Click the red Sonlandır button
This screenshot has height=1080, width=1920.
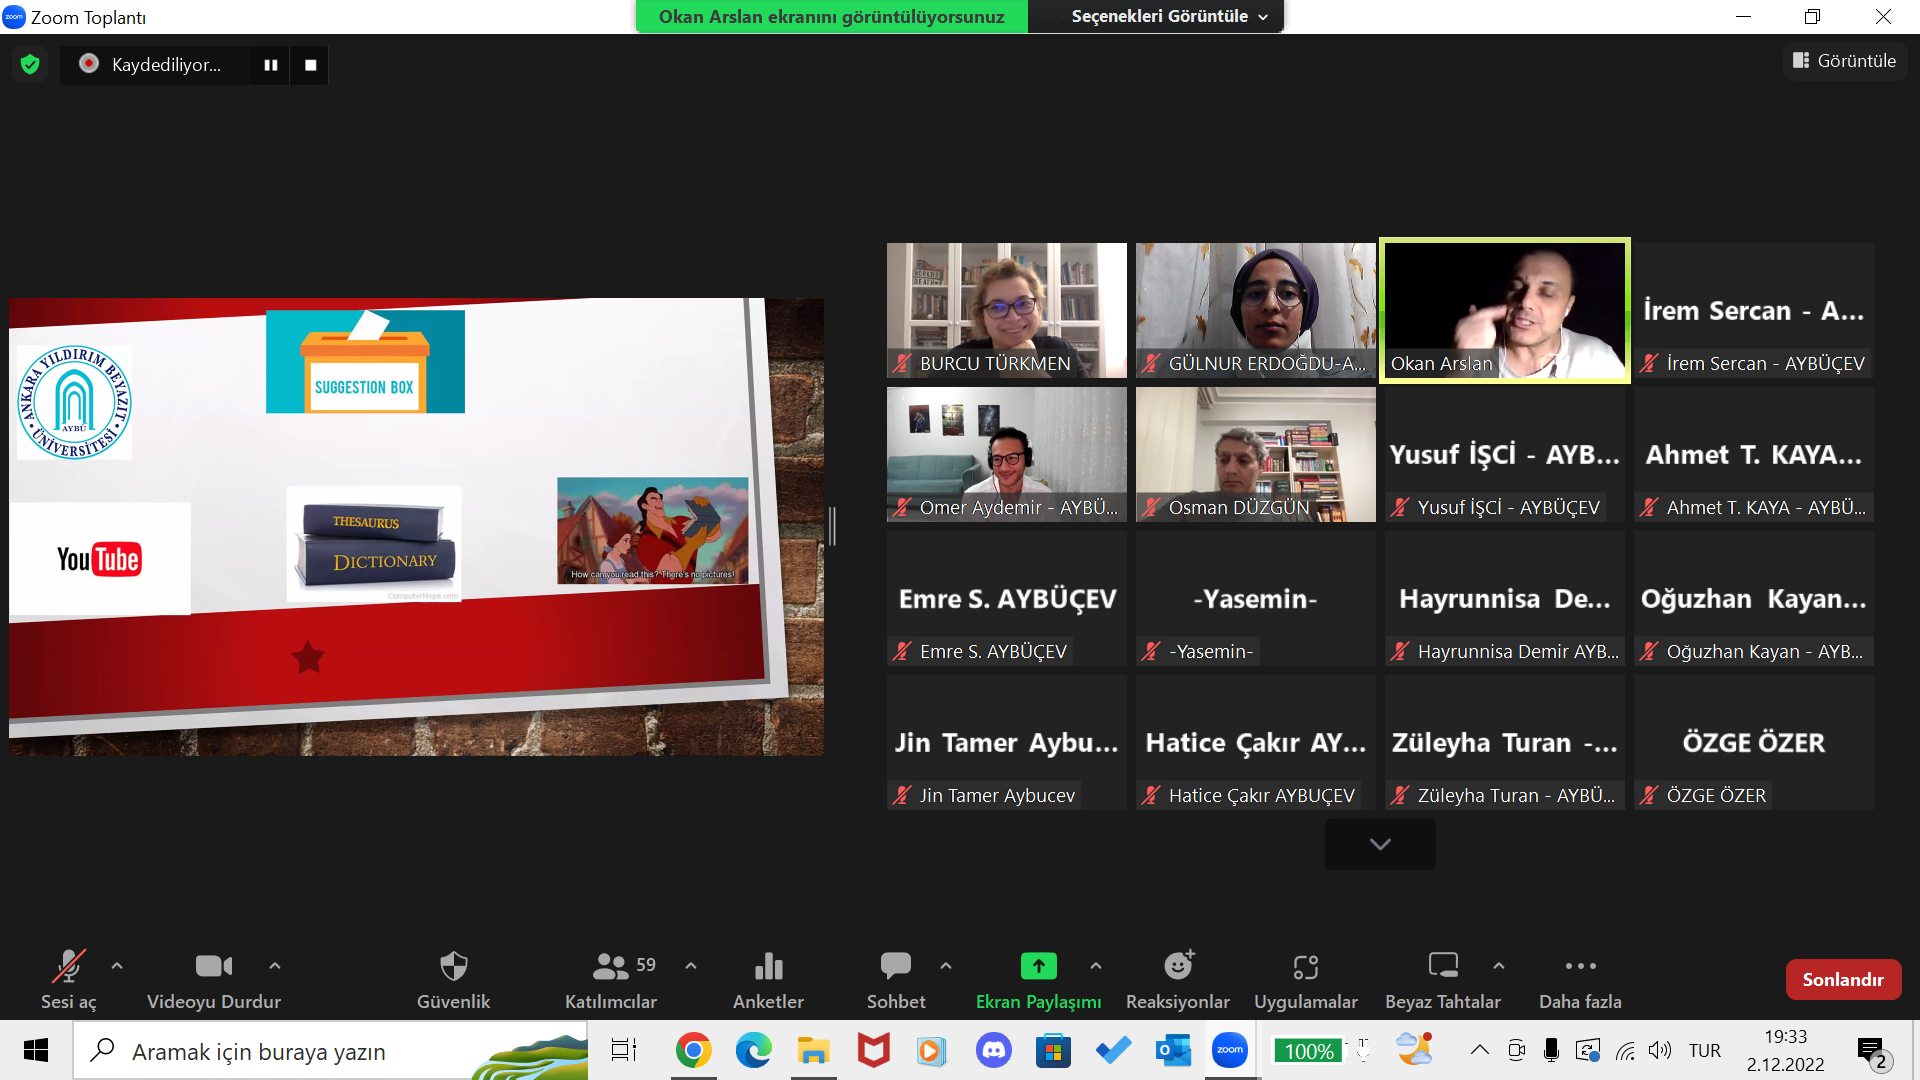pos(1843,980)
